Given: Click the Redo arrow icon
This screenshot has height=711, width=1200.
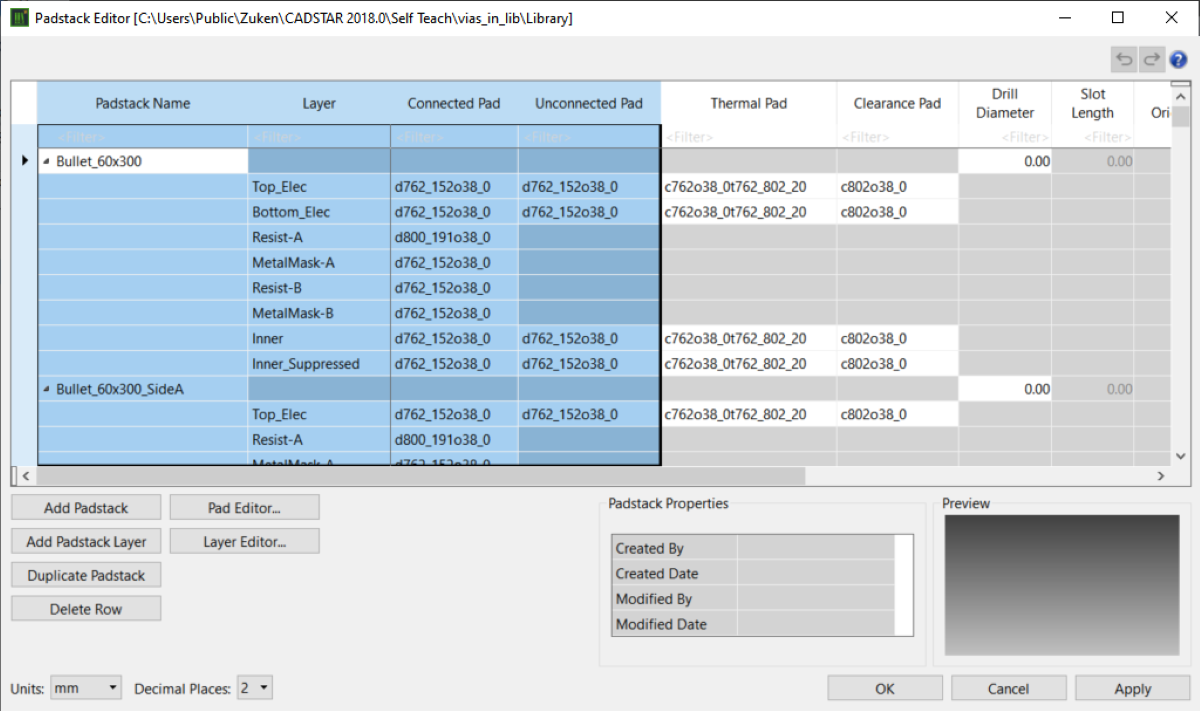Looking at the screenshot, I should tap(1152, 59).
